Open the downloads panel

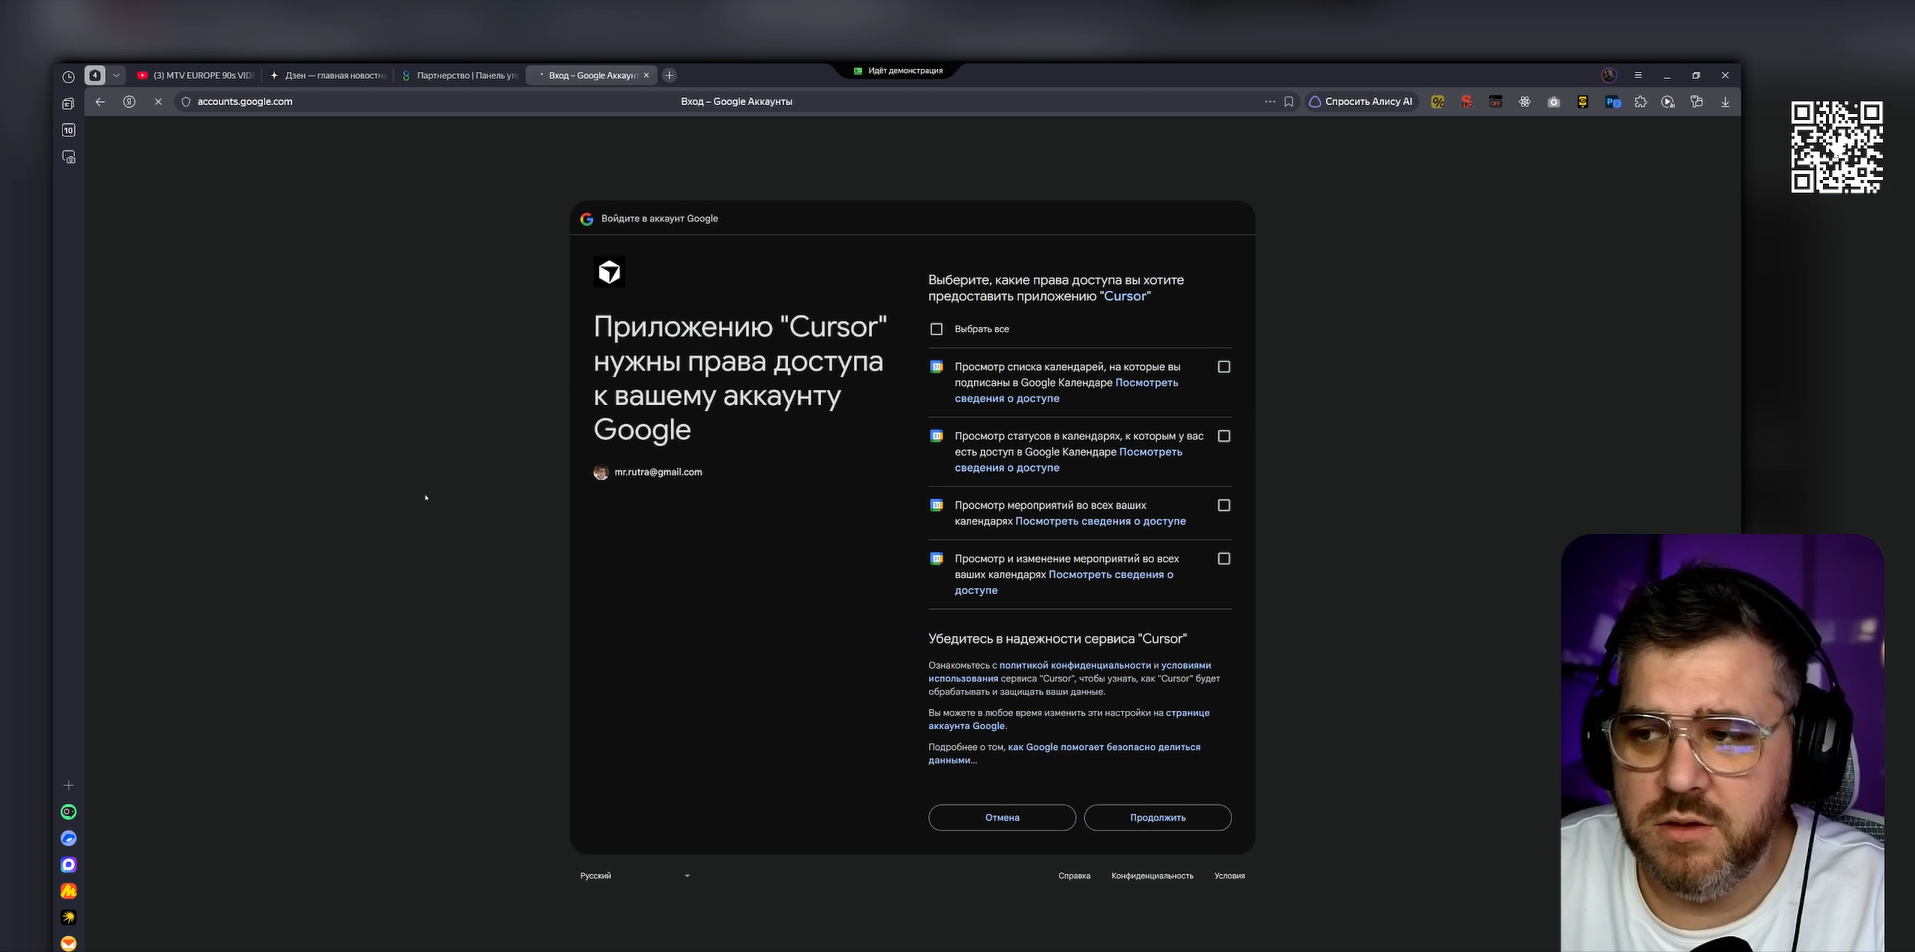[x=1725, y=101]
